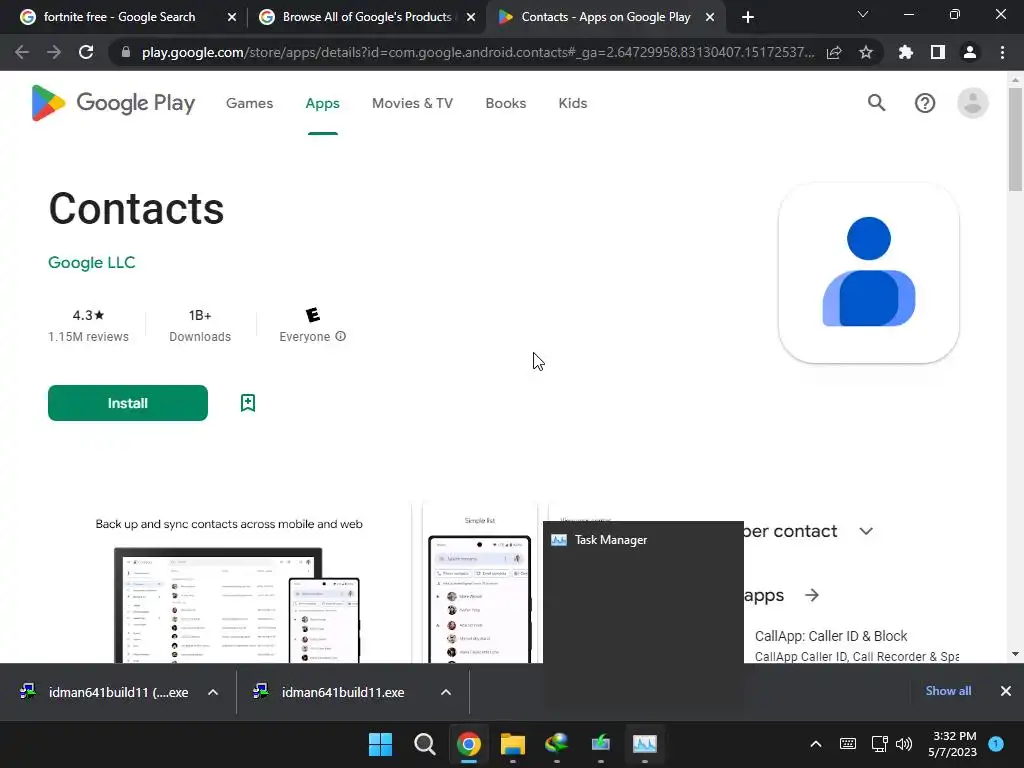Screen dimensions: 1024x768
Task: Click the Task Manager taskbar icon
Action: pos(645,744)
